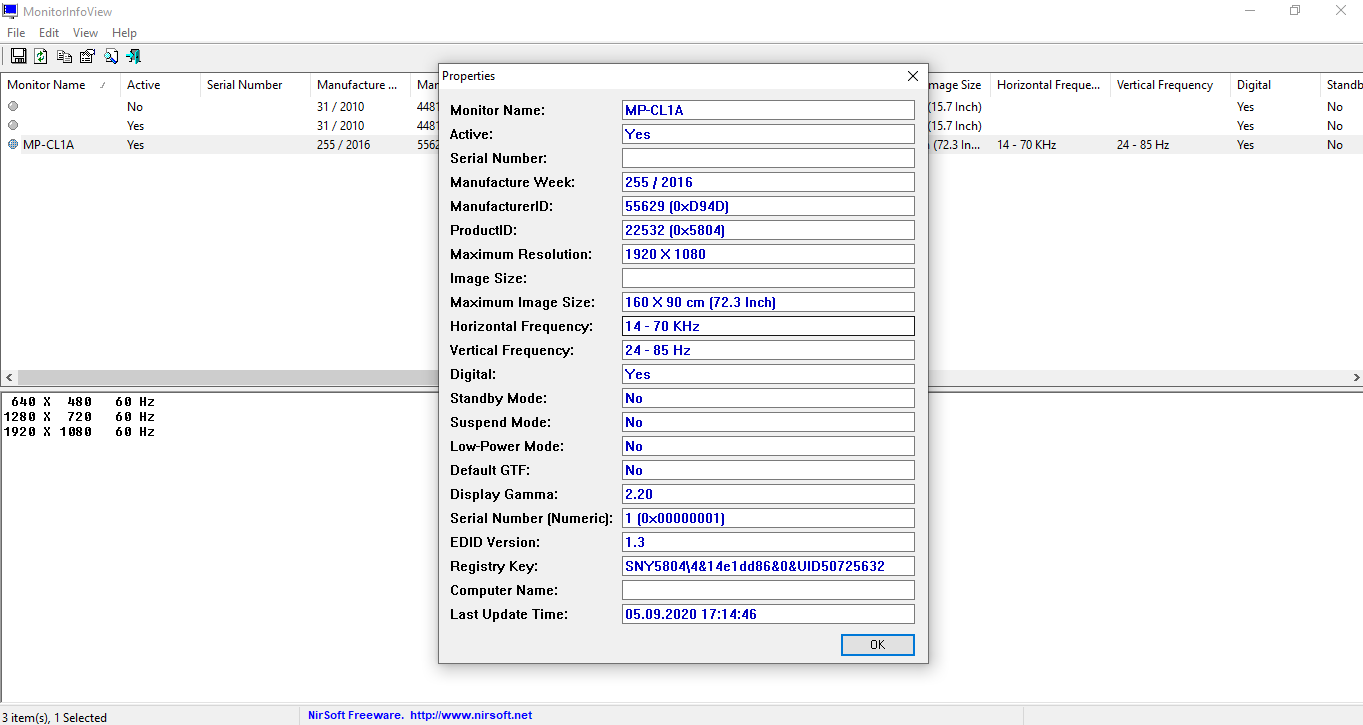Click the Default GTF field showing No
The width and height of the screenshot is (1363, 725).
click(768, 470)
